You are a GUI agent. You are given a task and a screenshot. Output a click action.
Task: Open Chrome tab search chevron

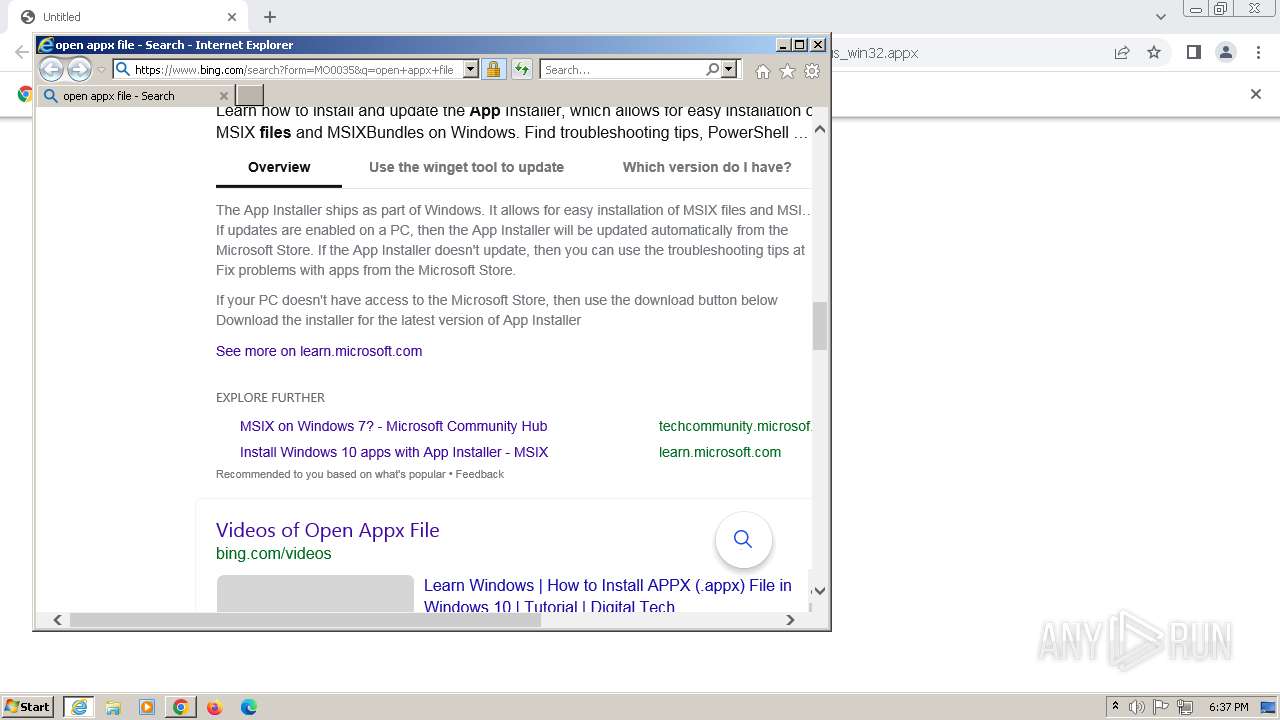pos(1161,17)
